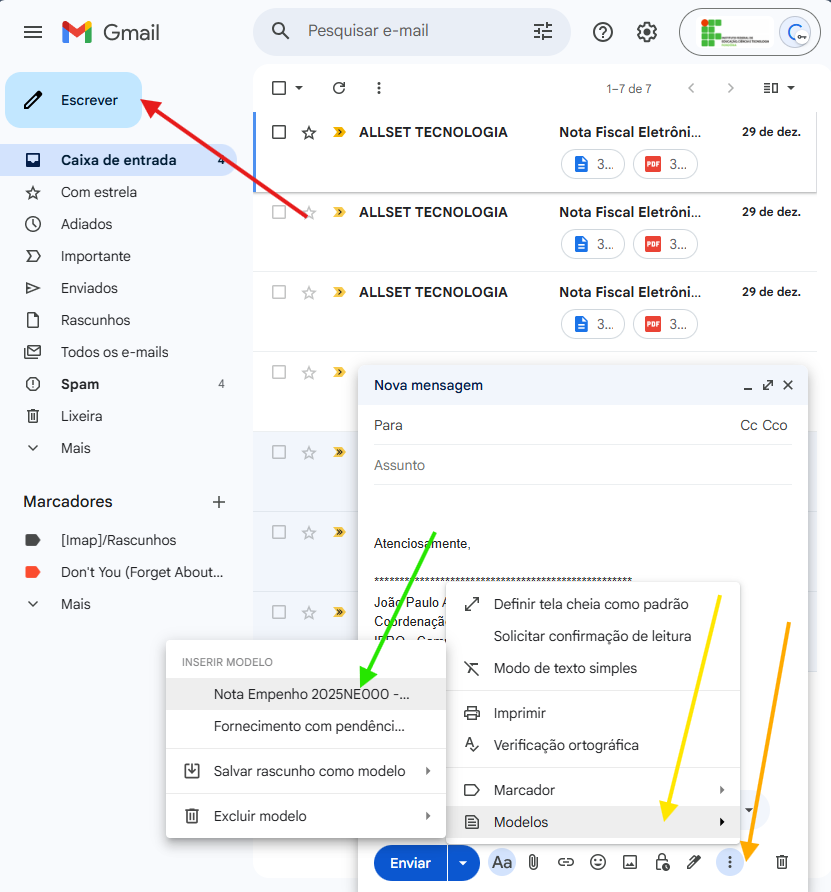Open the emoji picker in compose toolbar
Image resolution: width=831 pixels, height=892 pixels.
pos(598,862)
